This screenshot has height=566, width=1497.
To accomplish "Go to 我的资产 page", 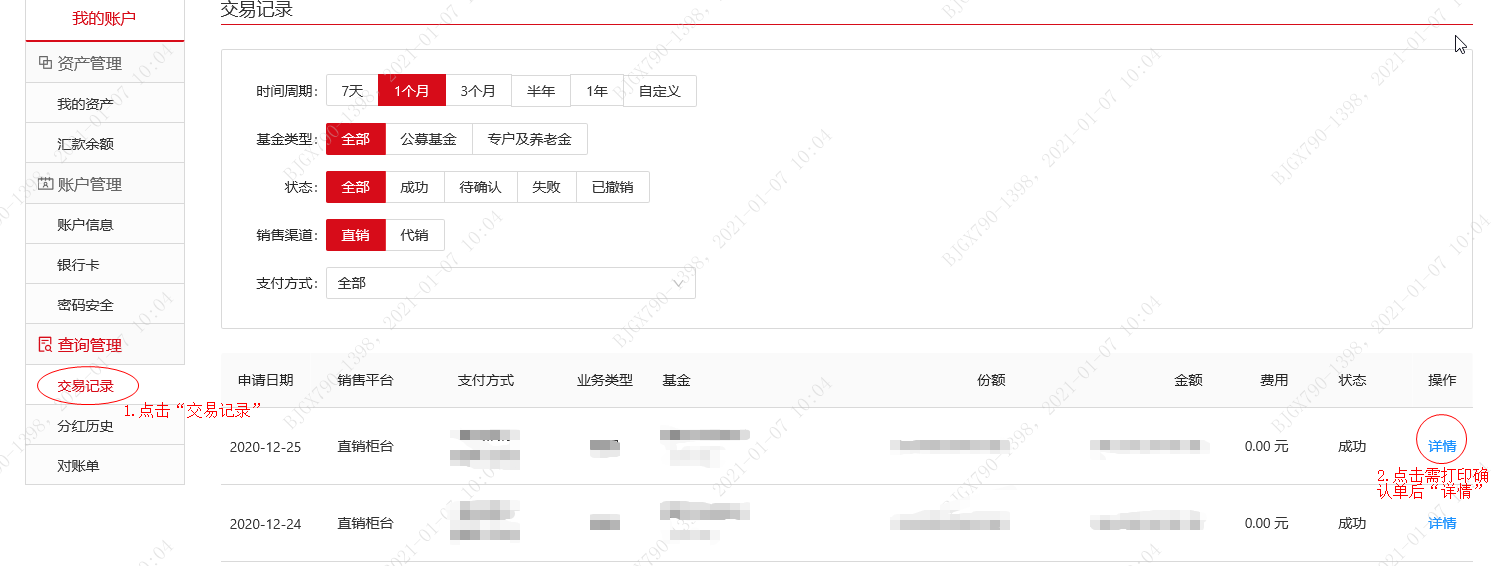I will tap(86, 104).
